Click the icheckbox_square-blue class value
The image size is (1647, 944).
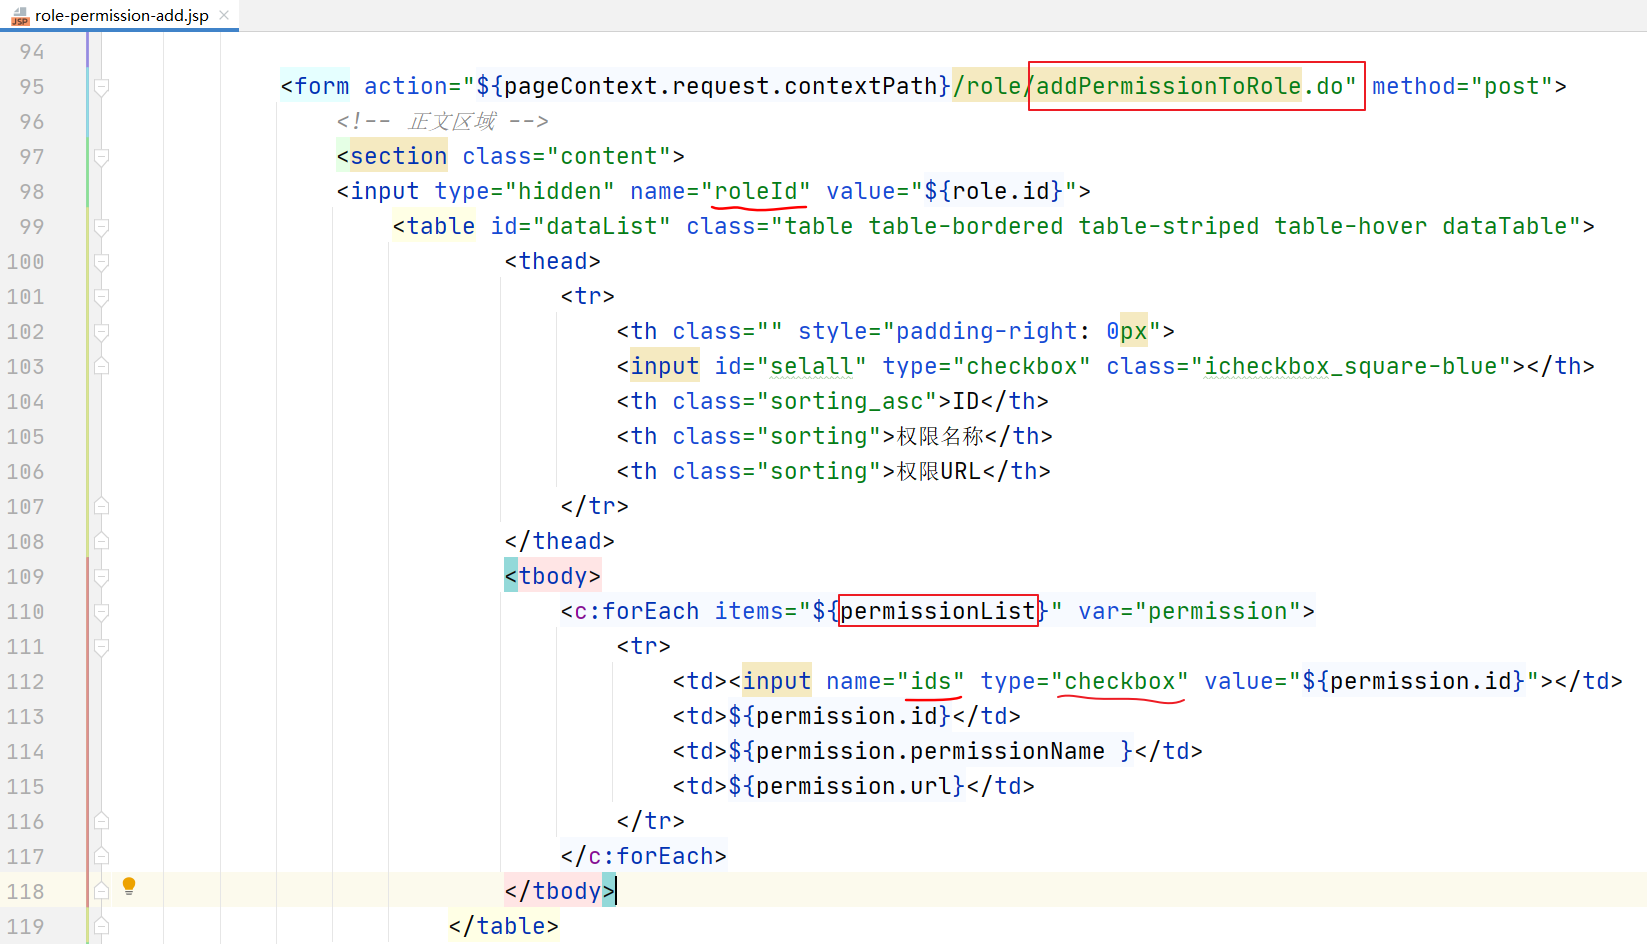coord(1350,367)
